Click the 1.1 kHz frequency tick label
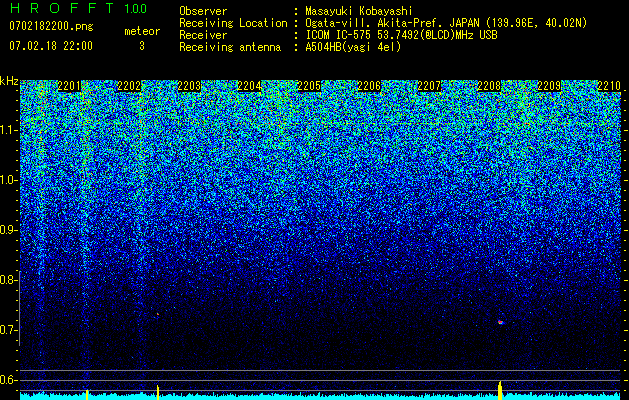Screen dimensions: 629x400 coord(7,130)
